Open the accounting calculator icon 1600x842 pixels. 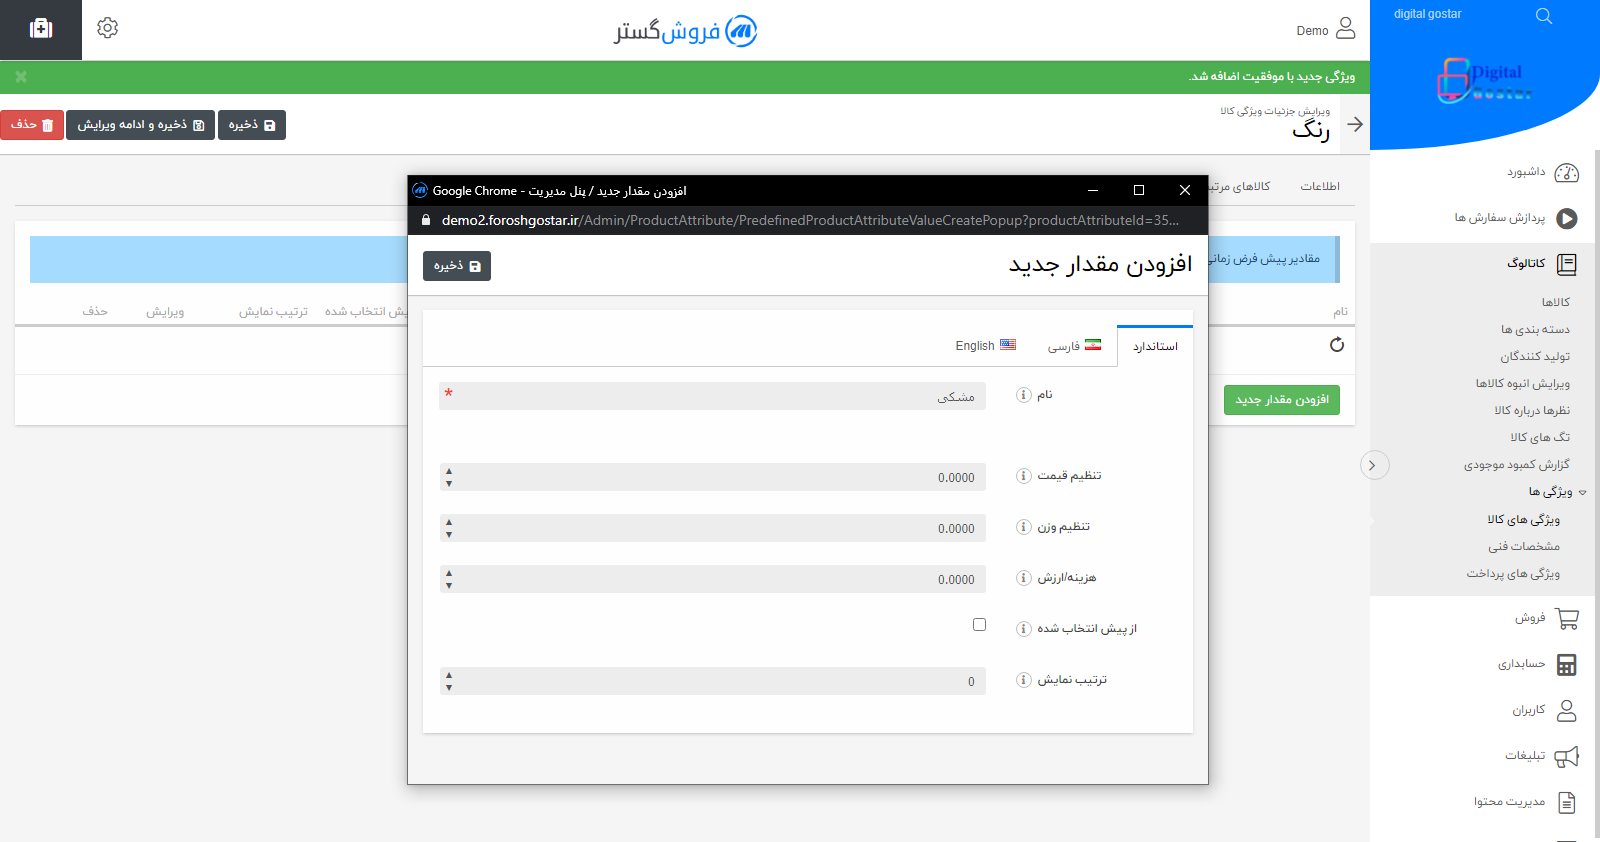pyautogui.click(x=1567, y=665)
